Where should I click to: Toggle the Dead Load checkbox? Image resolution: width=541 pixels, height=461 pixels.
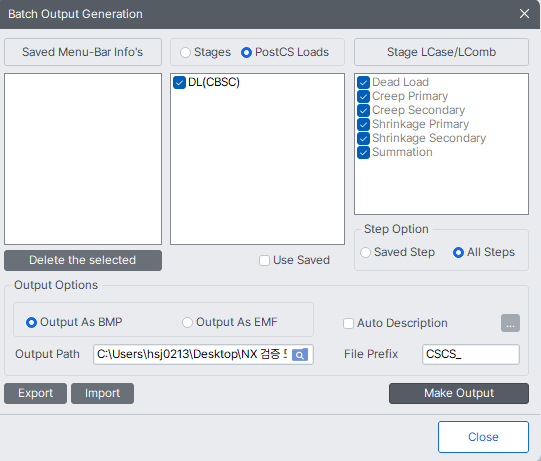pos(363,82)
